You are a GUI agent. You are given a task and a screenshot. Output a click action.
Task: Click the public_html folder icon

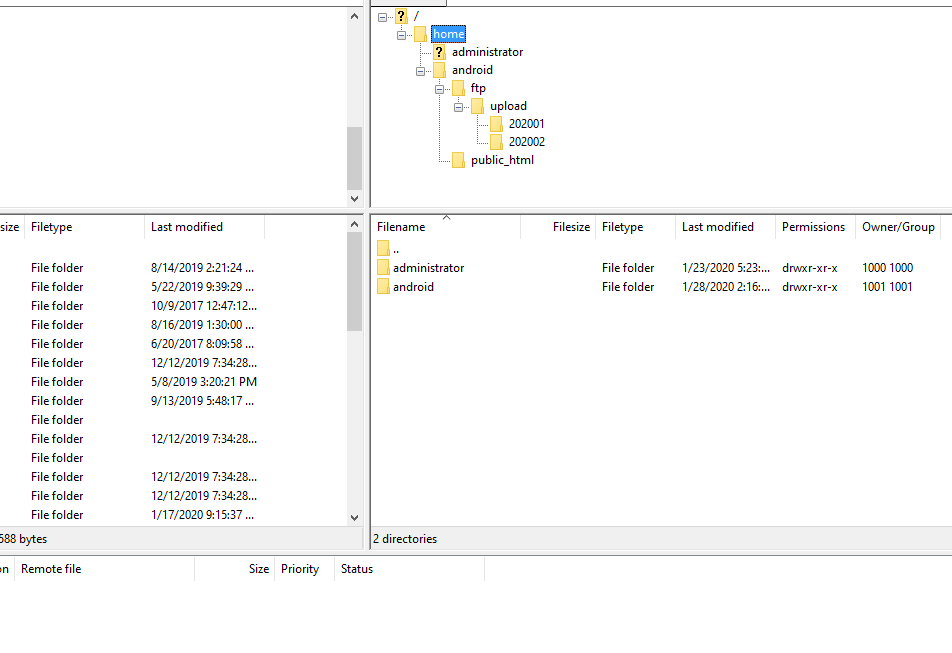coord(458,160)
